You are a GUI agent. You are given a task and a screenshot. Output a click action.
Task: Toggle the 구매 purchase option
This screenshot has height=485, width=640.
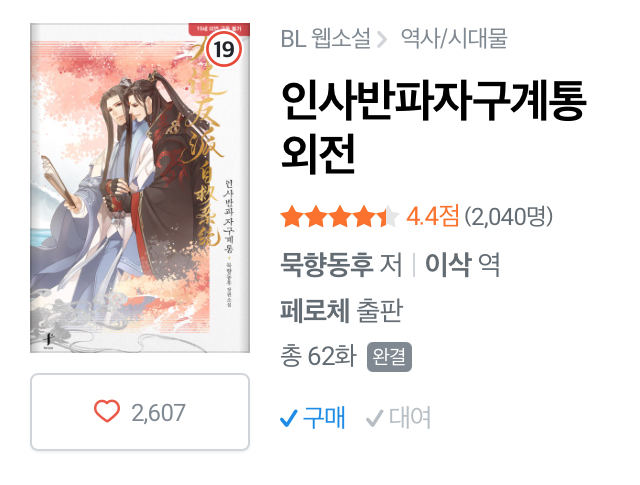313,418
